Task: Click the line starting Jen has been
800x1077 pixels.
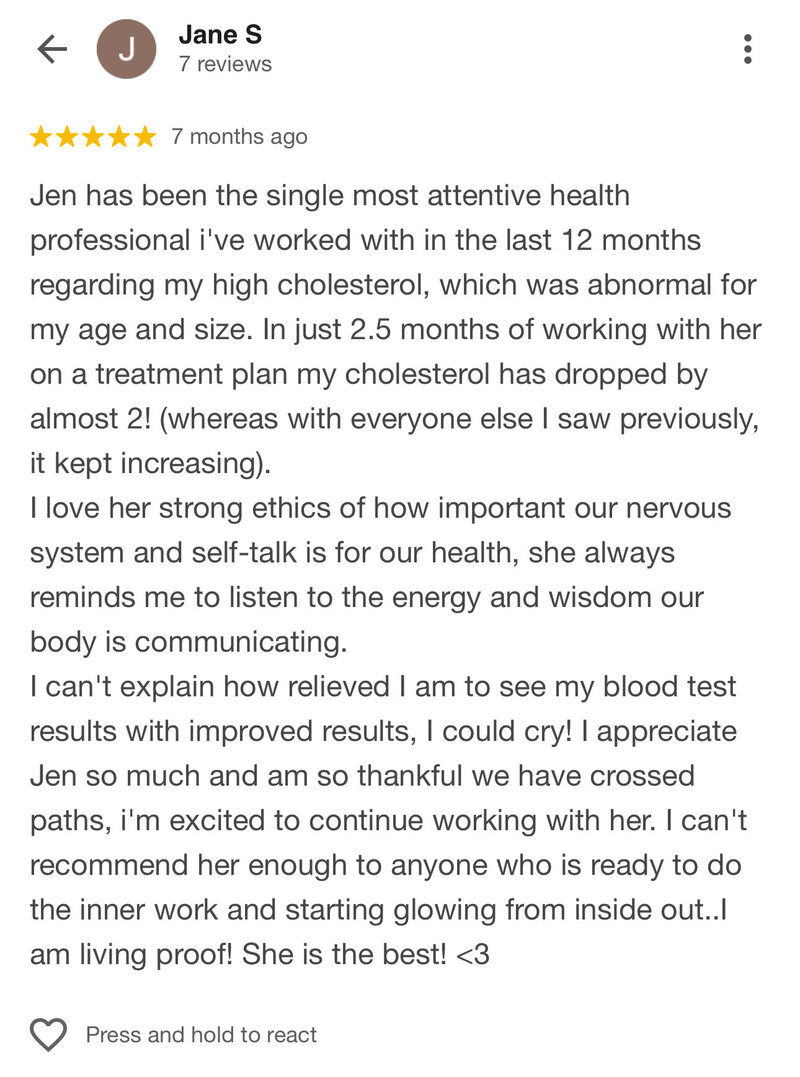Action: tap(330, 196)
